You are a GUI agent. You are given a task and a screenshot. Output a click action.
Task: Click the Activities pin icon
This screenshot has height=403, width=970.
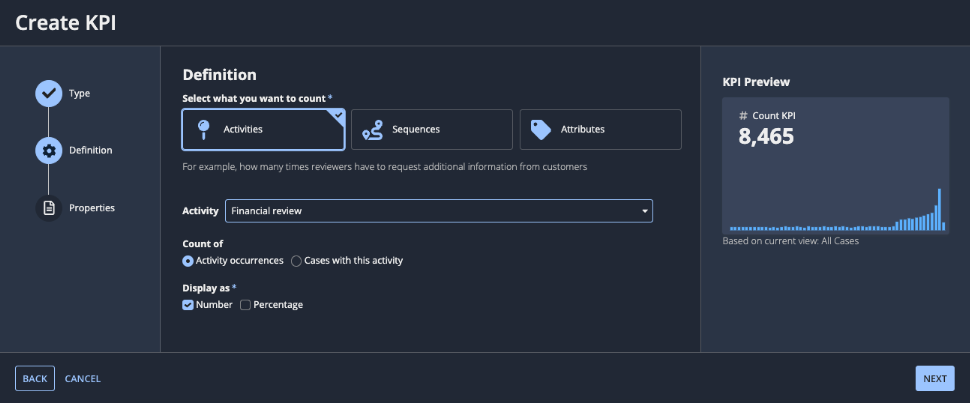pos(204,129)
